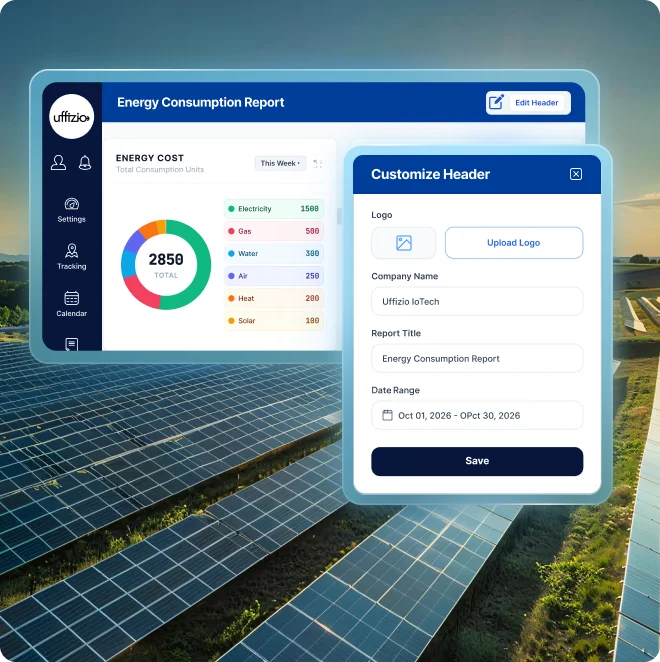Click the Report Title input field
The image size is (660, 662).
477,358
